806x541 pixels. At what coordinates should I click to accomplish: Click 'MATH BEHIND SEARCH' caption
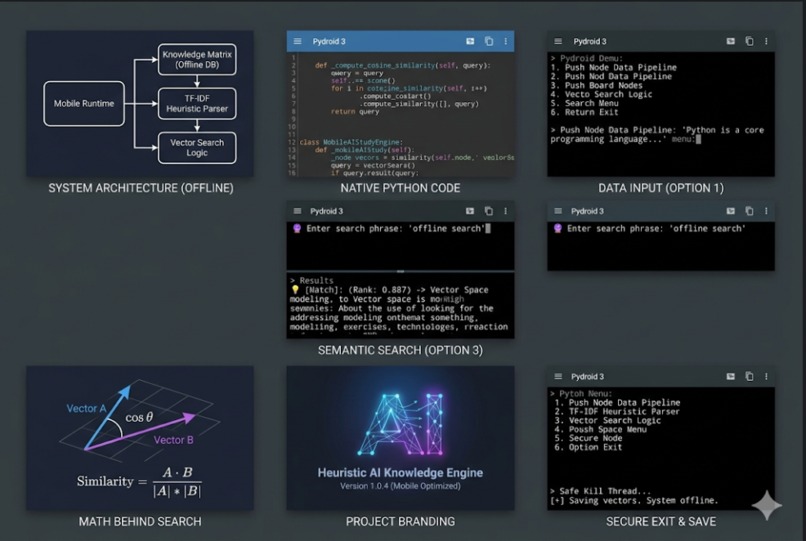click(140, 521)
